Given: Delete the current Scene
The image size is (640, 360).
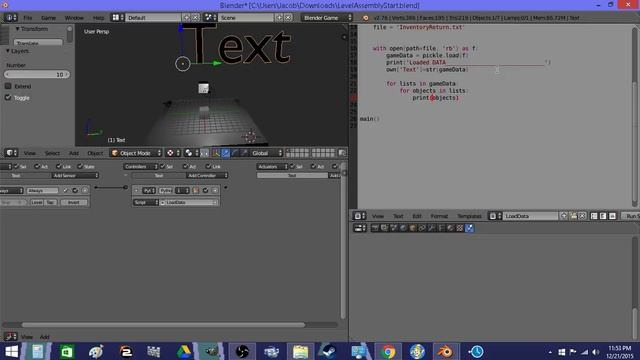Looking at the screenshot, I should click(288, 18).
